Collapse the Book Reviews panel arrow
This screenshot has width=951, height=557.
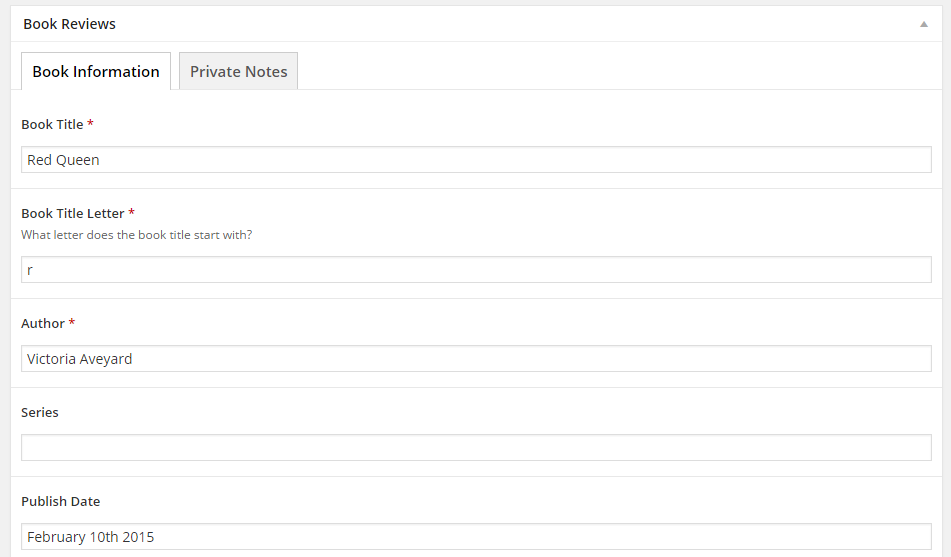tap(923, 24)
